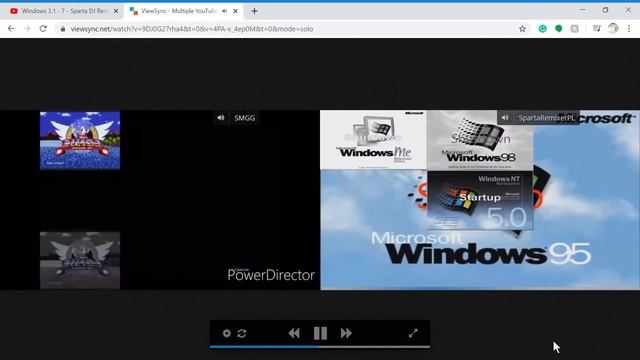Open the gray square extension icon
Screen dimensions: 640x360
(574, 29)
